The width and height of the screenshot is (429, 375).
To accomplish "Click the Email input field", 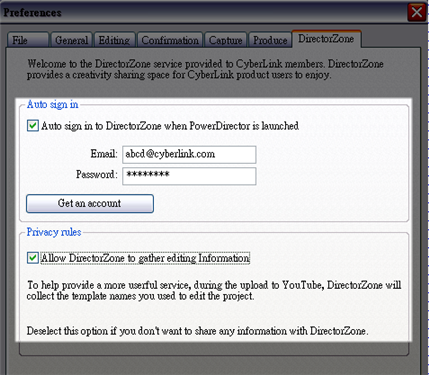I will coord(189,154).
